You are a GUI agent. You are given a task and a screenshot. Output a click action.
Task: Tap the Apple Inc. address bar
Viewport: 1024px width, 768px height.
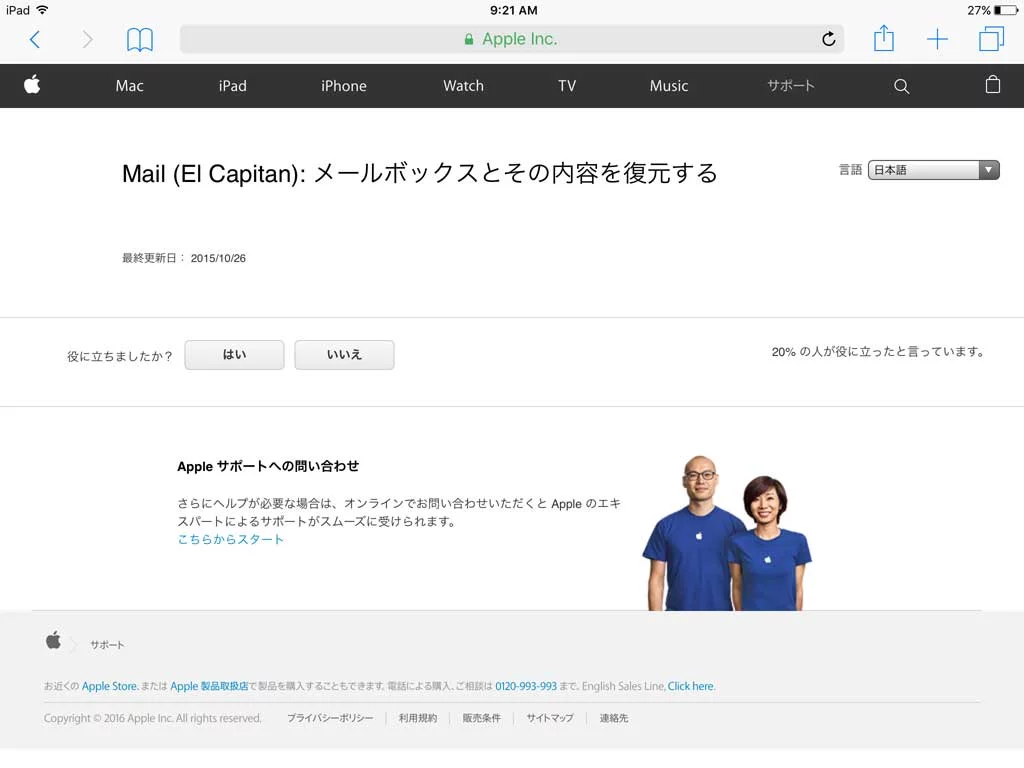coord(510,39)
